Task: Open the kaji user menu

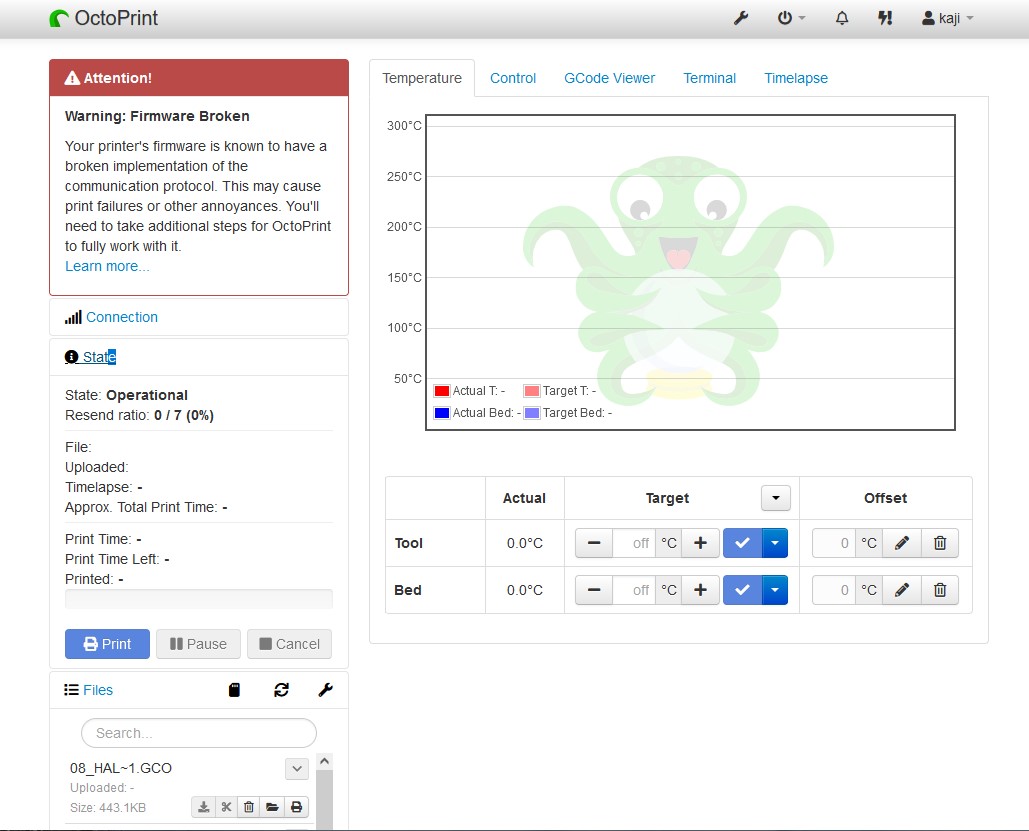Action: click(x=948, y=18)
